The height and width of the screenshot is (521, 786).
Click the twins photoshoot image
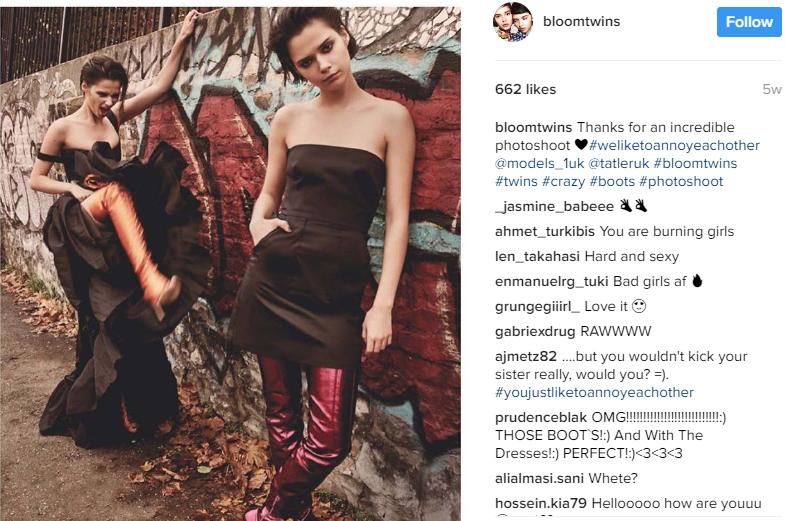pos(231,263)
